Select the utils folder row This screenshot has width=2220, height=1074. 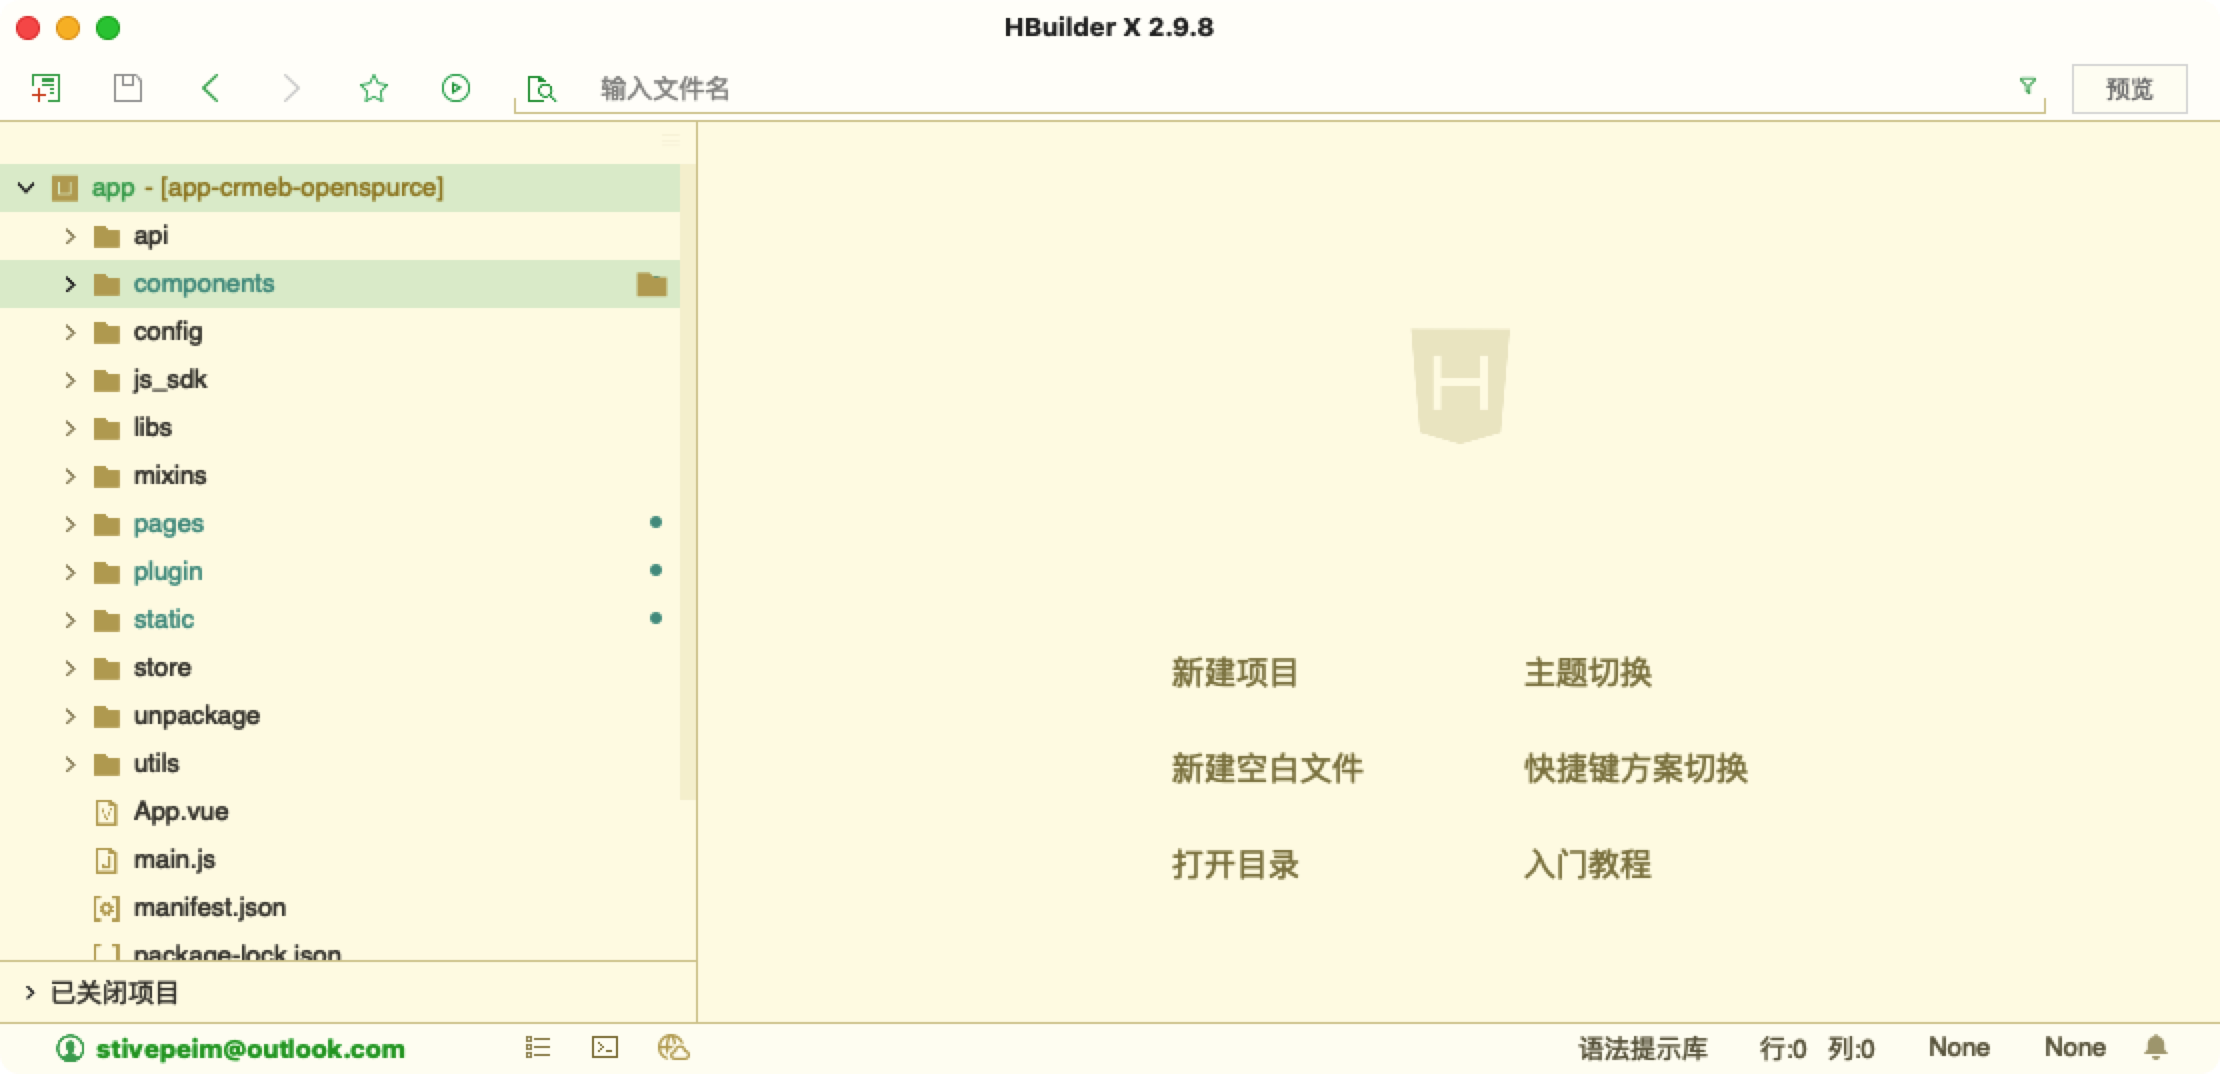click(340, 764)
